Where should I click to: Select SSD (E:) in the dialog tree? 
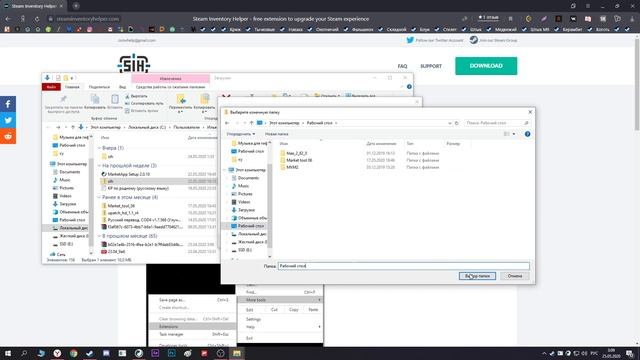pos(245,250)
